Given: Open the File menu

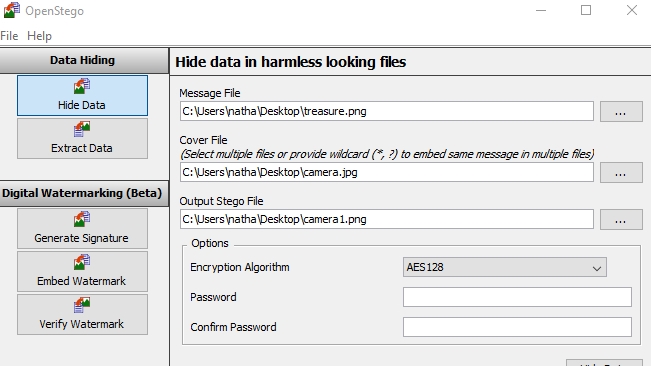Looking at the screenshot, I should point(9,36).
